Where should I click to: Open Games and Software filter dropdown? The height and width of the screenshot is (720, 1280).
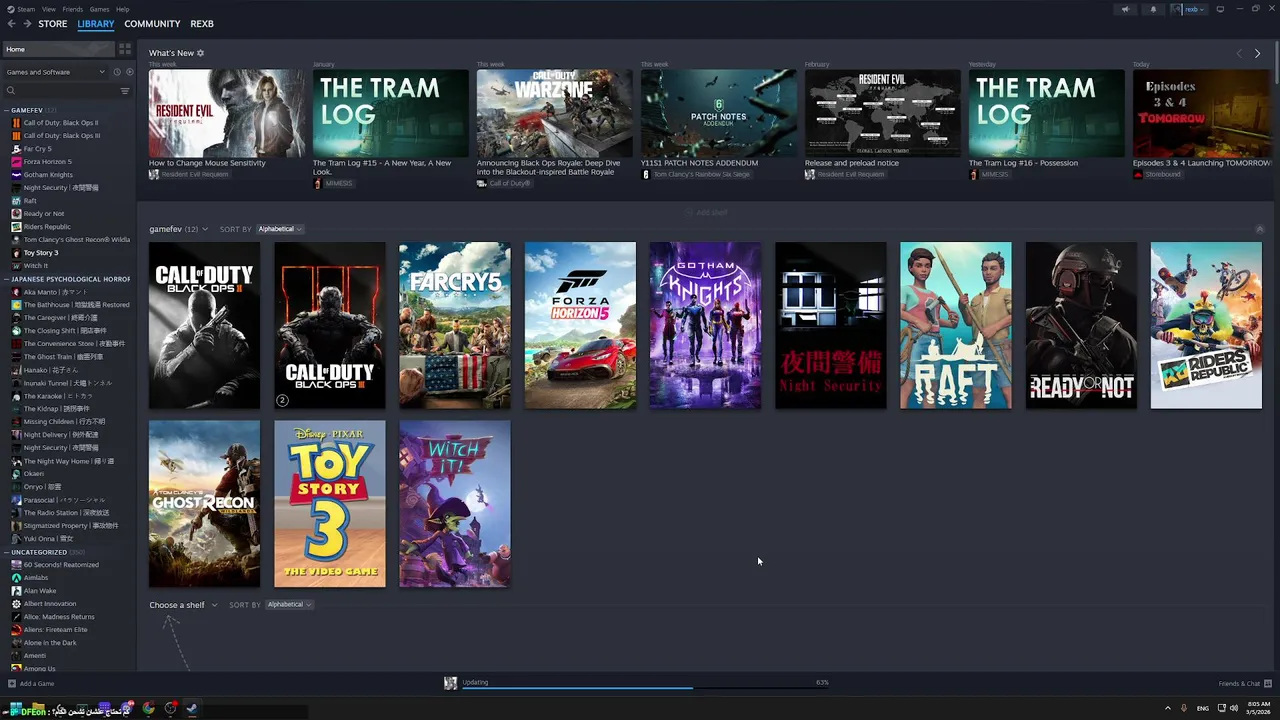coord(55,72)
